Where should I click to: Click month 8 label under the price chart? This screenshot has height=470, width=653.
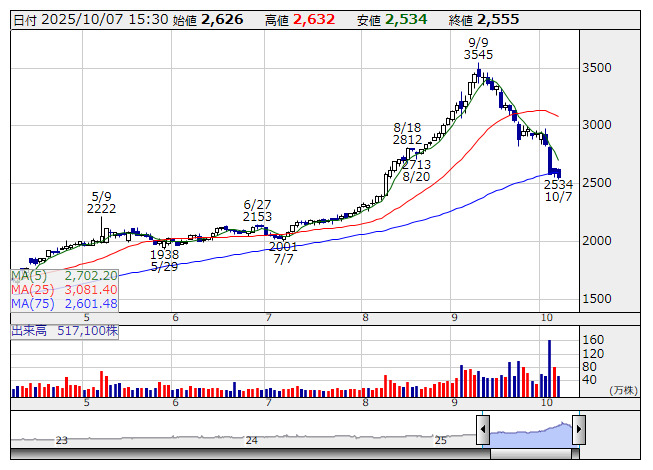pos(365,318)
